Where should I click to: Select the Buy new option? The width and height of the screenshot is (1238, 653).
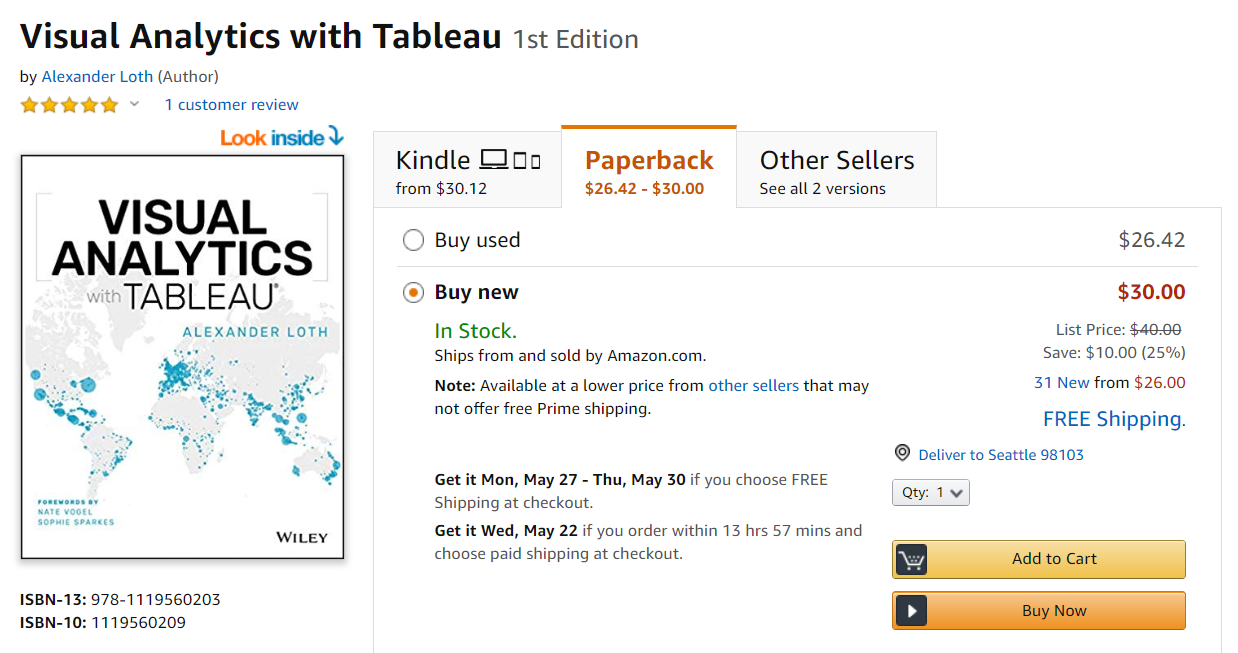coord(413,292)
